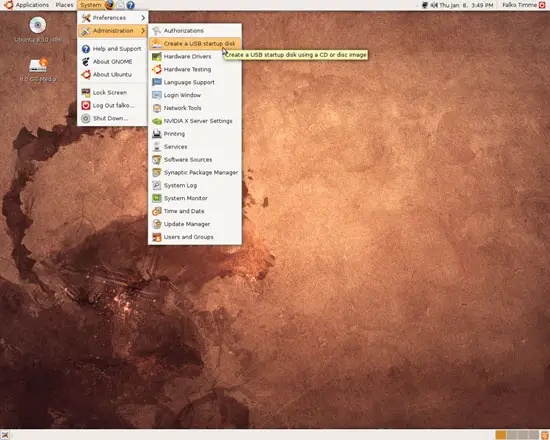
Task: Click the volume speaker icon in tray
Action: pyautogui.click(x=434, y=5)
